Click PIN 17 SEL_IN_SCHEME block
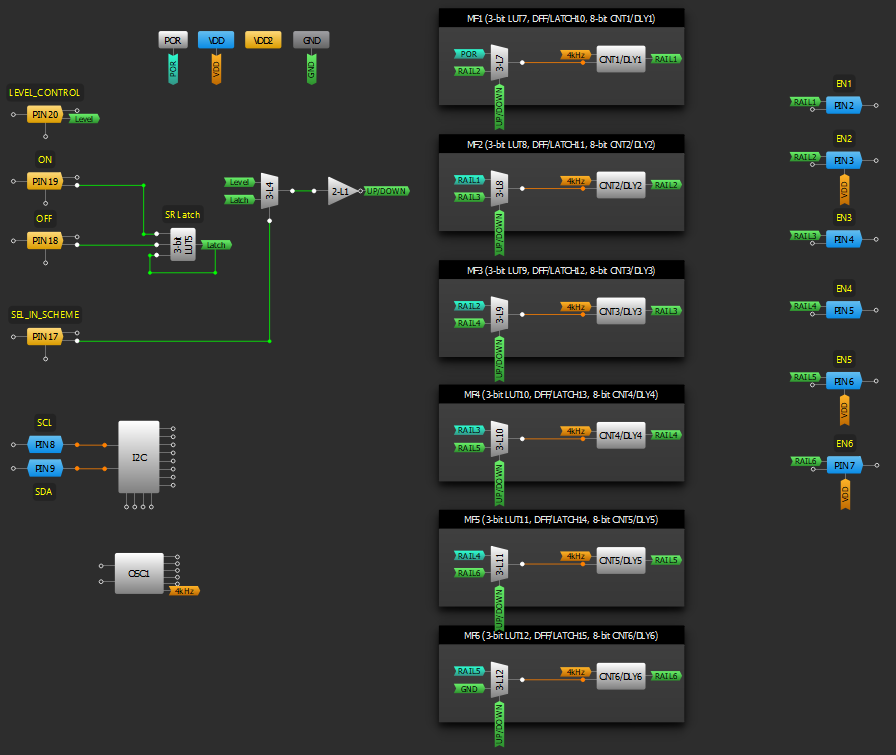This screenshot has width=896, height=755. coord(44,338)
